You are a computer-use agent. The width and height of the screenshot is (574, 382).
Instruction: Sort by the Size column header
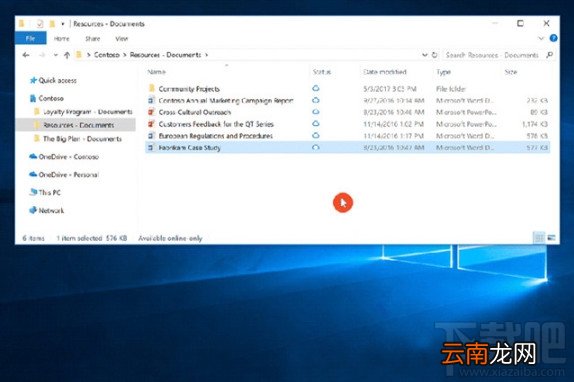511,72
